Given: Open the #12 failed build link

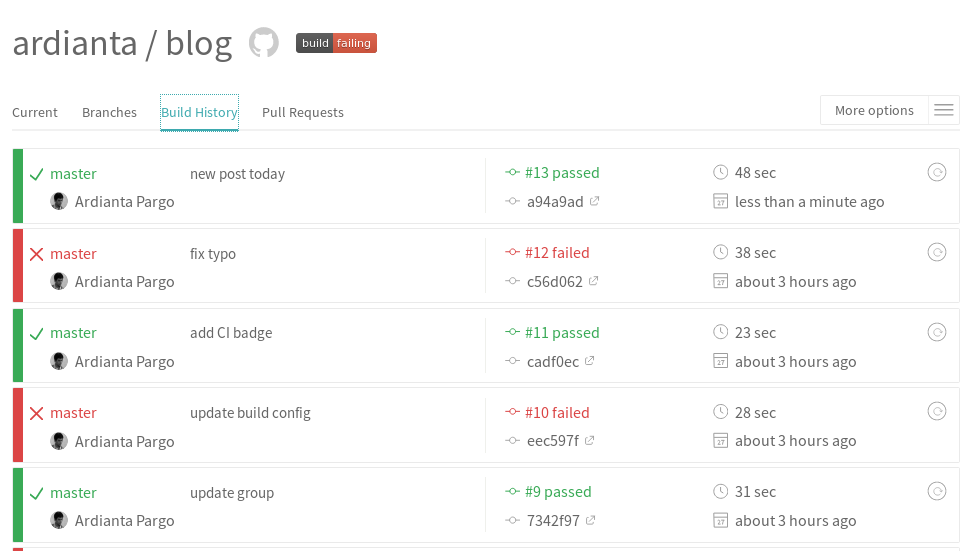Looking at the screenshot, I should click(557, 253).
